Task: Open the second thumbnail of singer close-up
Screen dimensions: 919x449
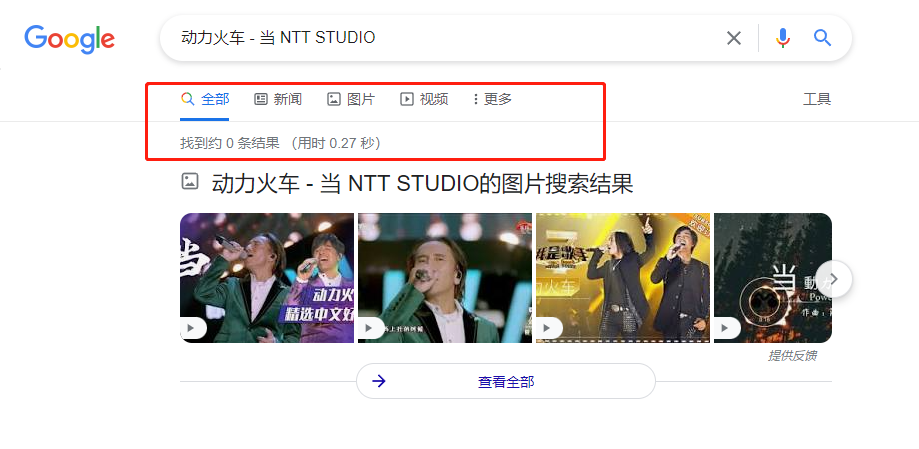Action: tap(445, 278)
